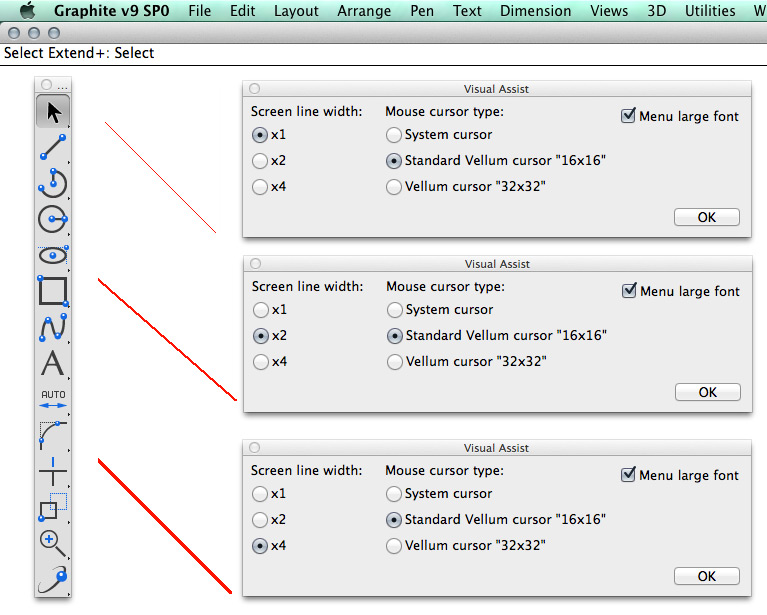Close the top Visual Assist dialog
The height and width of the screenshot is (615, 767).
point(254,89)
